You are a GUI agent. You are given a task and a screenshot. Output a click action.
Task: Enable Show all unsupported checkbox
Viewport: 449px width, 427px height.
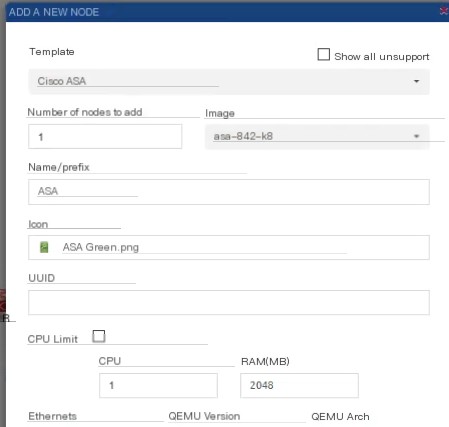(x=324, y=54)
